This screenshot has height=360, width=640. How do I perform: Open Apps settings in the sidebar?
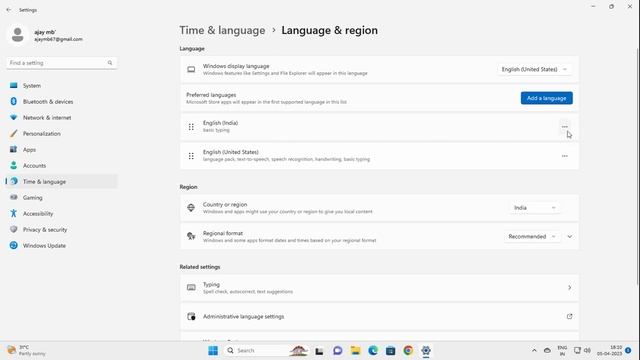(x=61, y=150)
